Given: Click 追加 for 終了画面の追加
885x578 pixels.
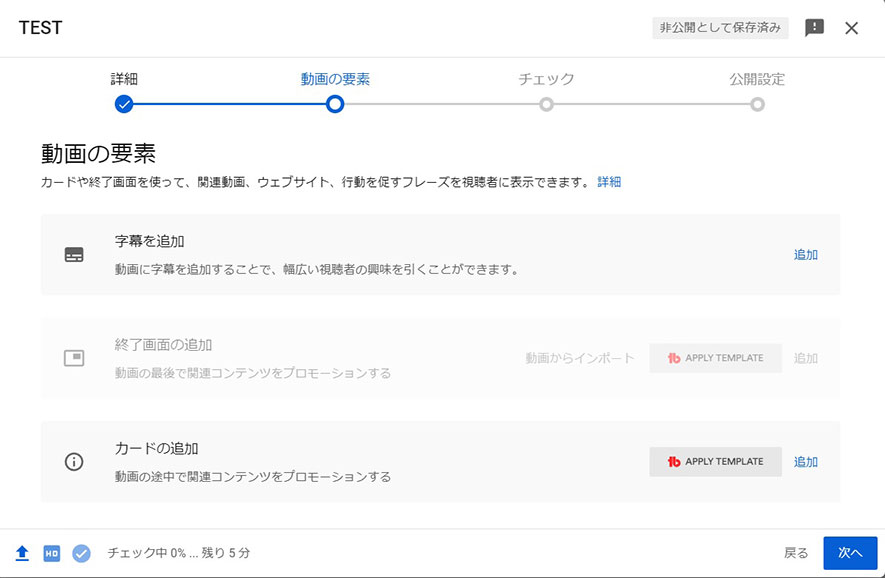Looking at the screenshot, I should [806, 358].
